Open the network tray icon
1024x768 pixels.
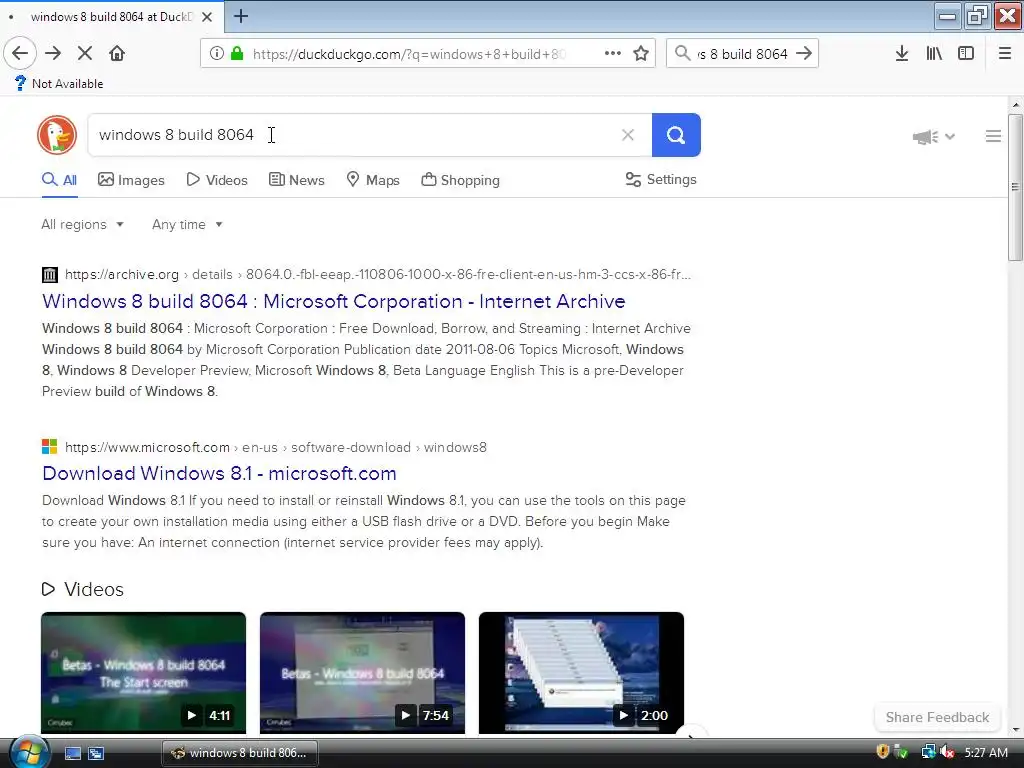927,752
